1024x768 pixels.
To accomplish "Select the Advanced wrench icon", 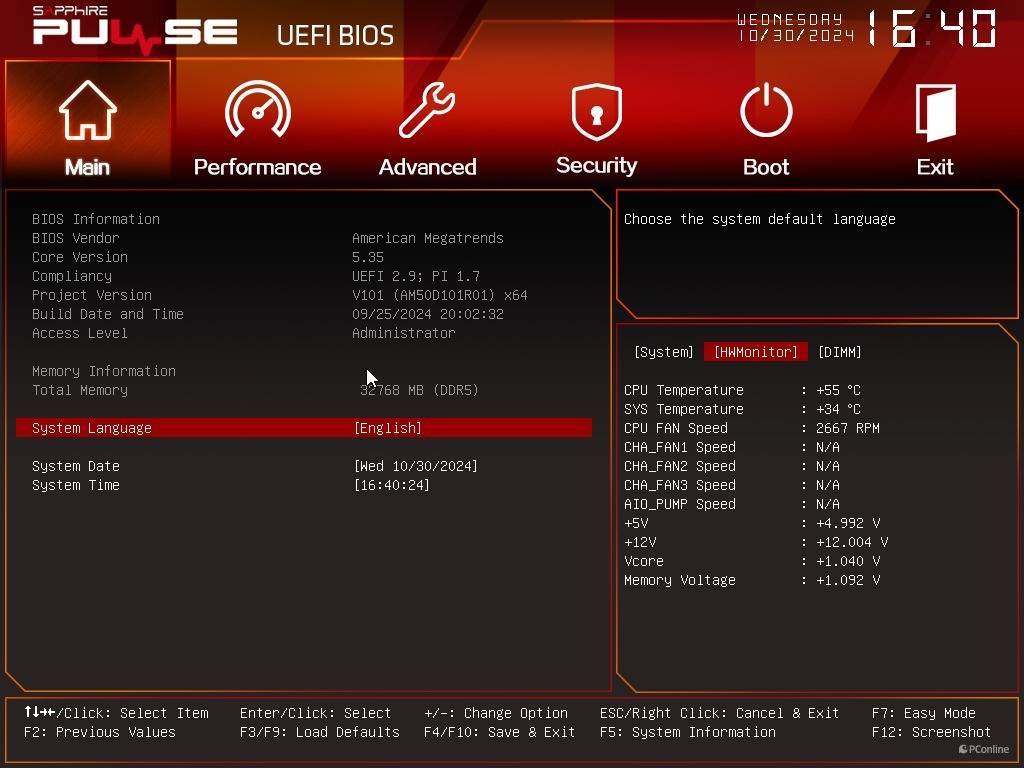I will click(427, 110).
